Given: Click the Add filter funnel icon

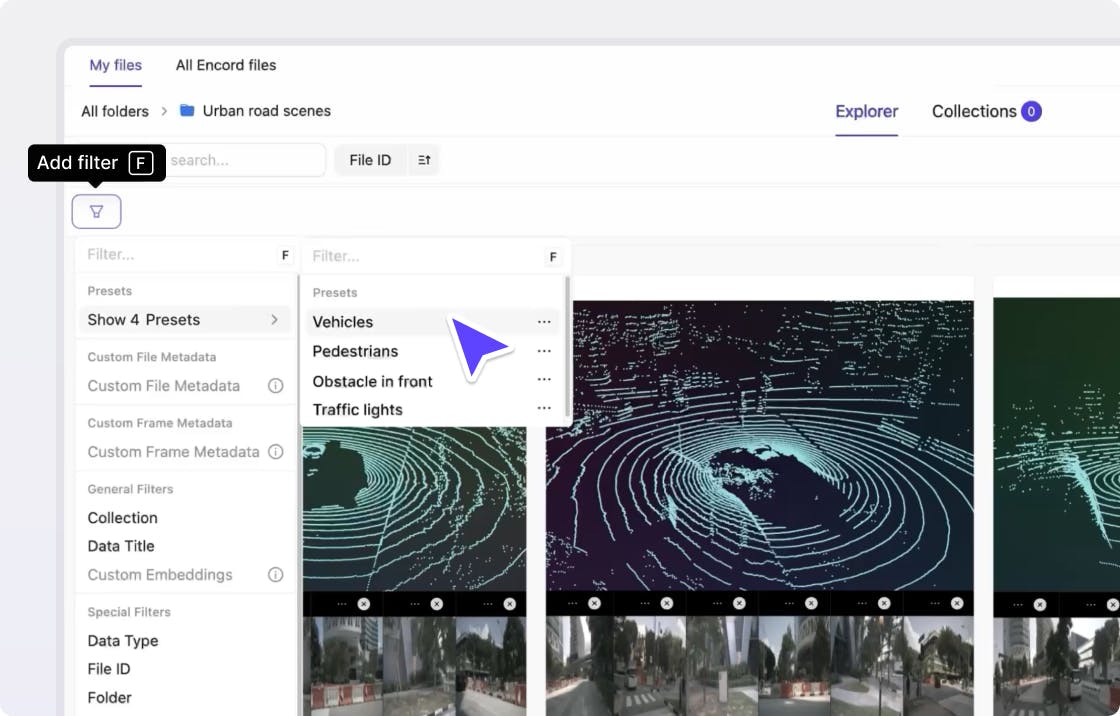Looking at the screenshot, I should [96, 211].
